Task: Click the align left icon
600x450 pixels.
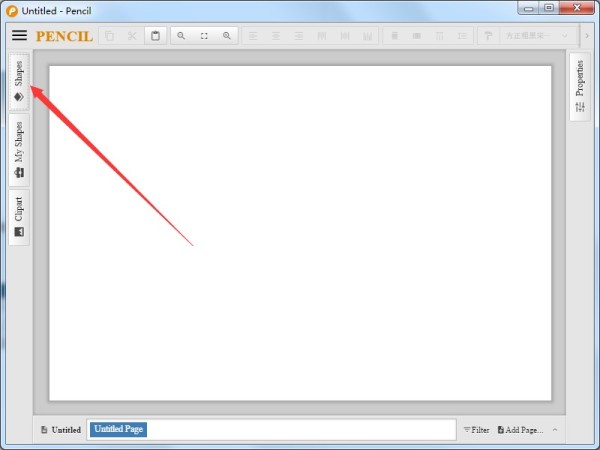Action: (x=253, y=36)
